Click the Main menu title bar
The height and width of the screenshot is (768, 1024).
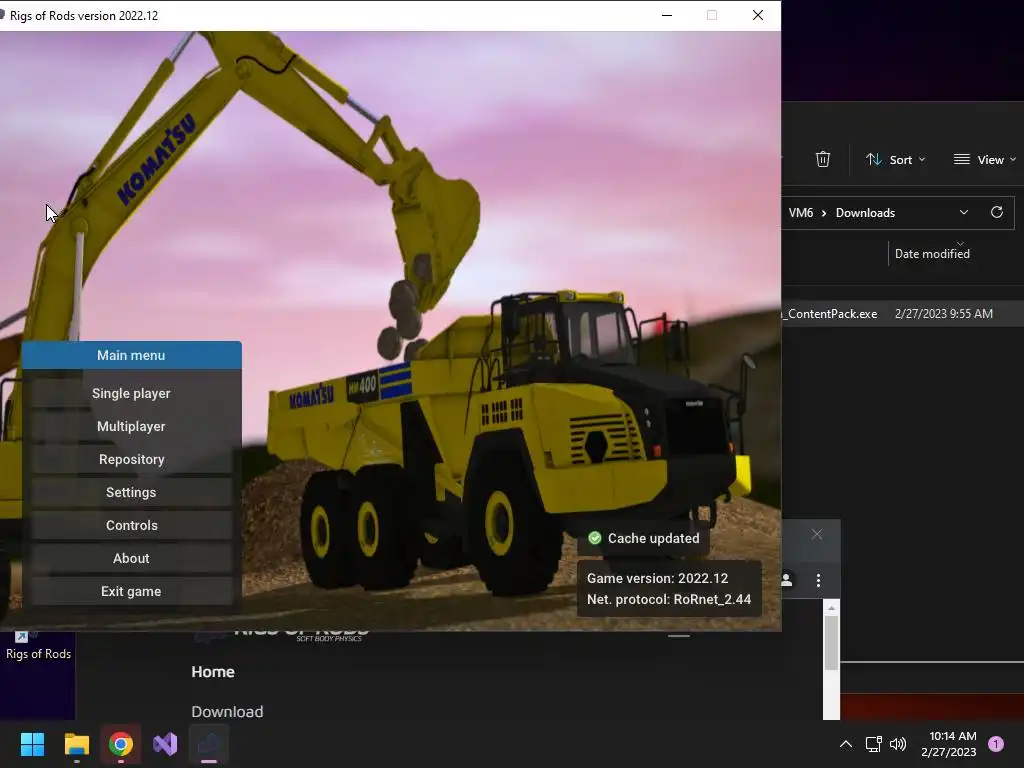click(131, 355)
